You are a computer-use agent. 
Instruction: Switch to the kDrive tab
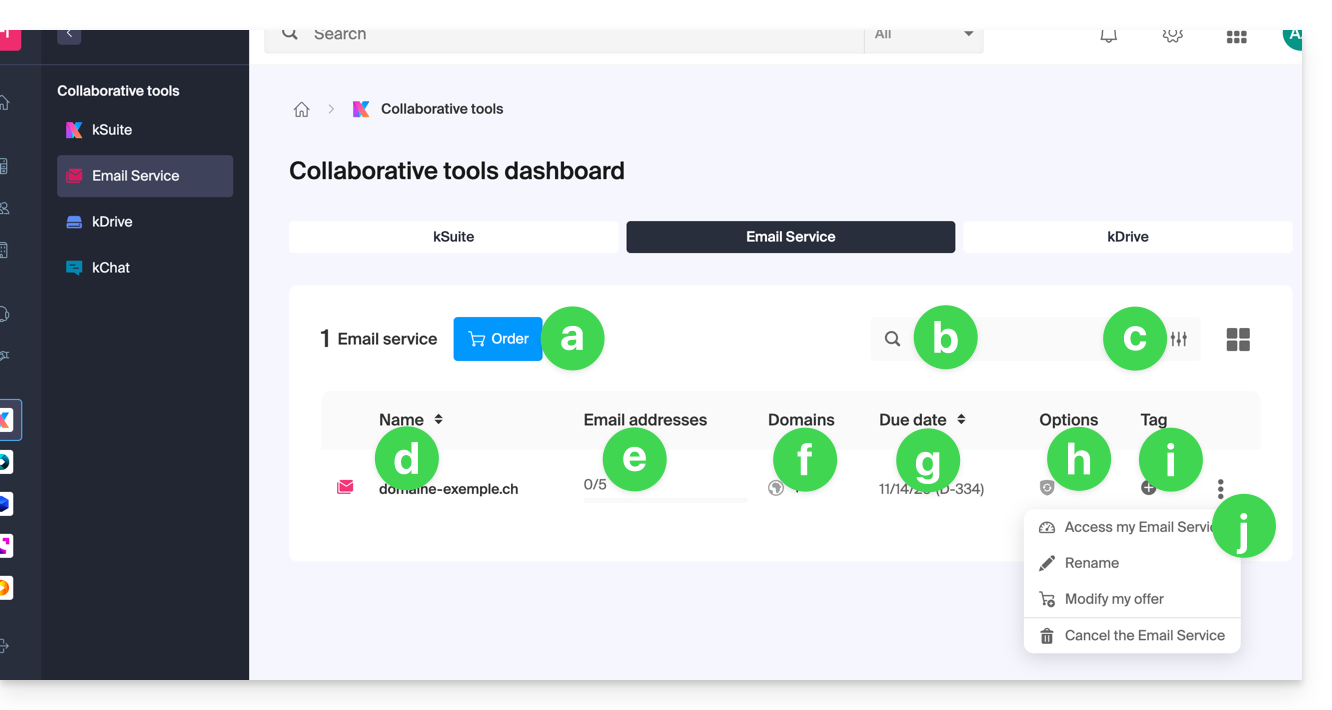(1127, 237)
